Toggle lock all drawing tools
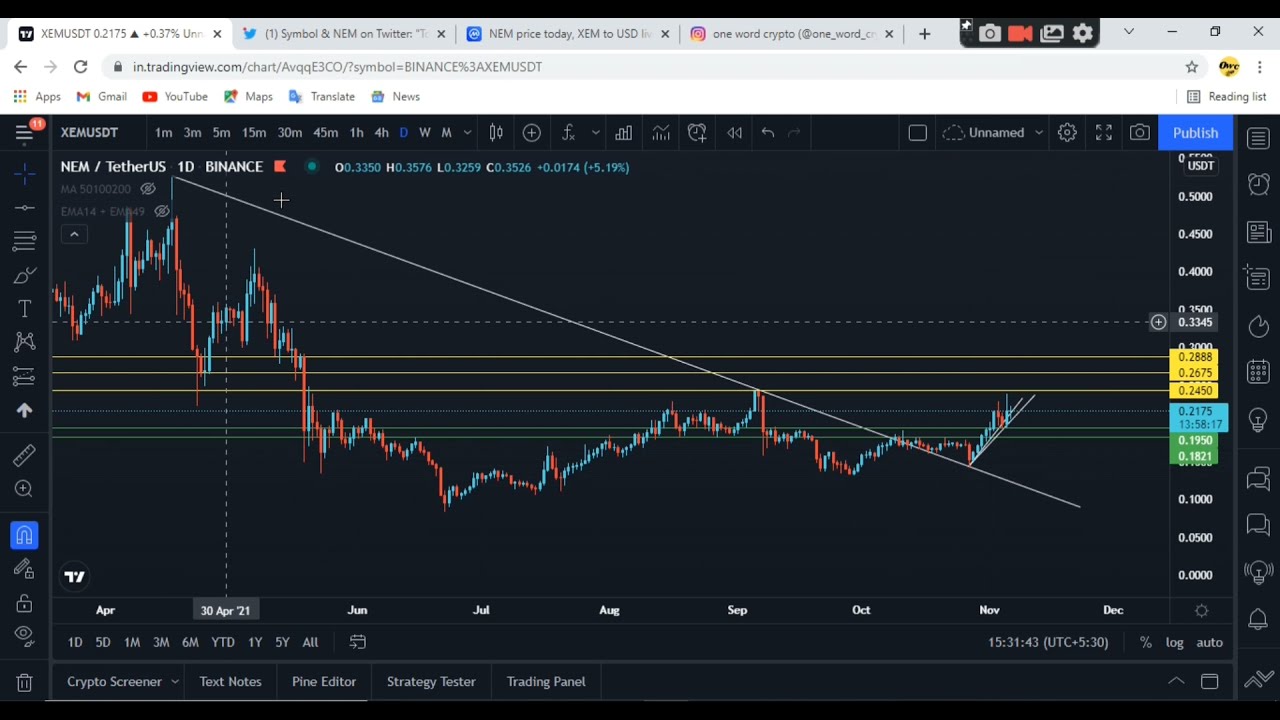 point(24,603)
